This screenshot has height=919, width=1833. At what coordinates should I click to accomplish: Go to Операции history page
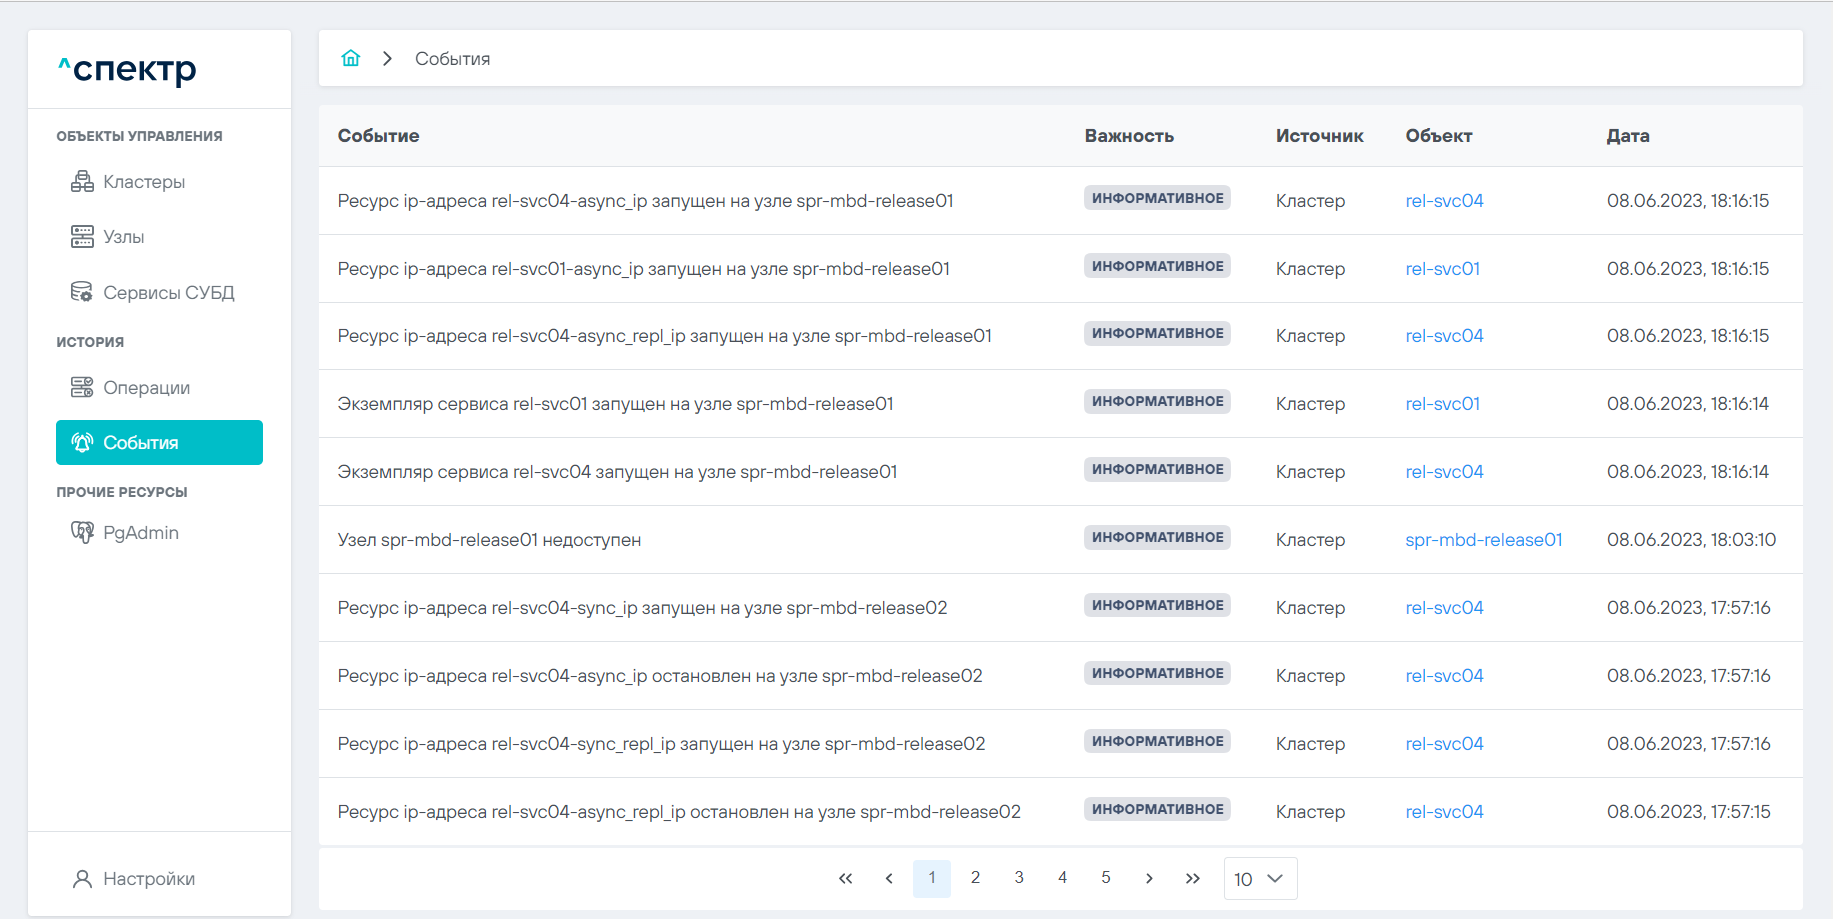(146, 388)
